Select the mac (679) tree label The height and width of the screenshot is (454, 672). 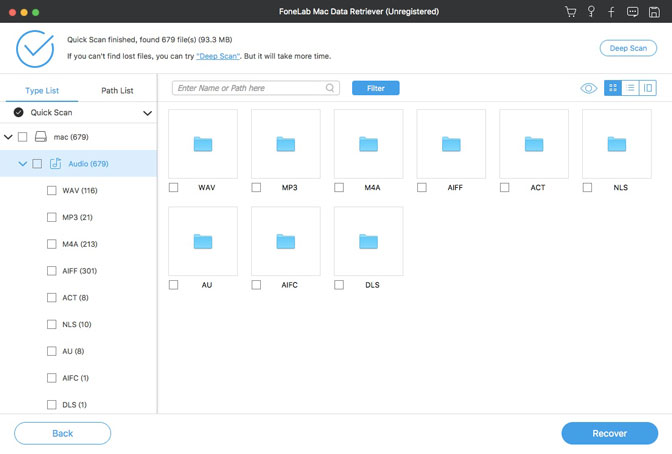71,137
